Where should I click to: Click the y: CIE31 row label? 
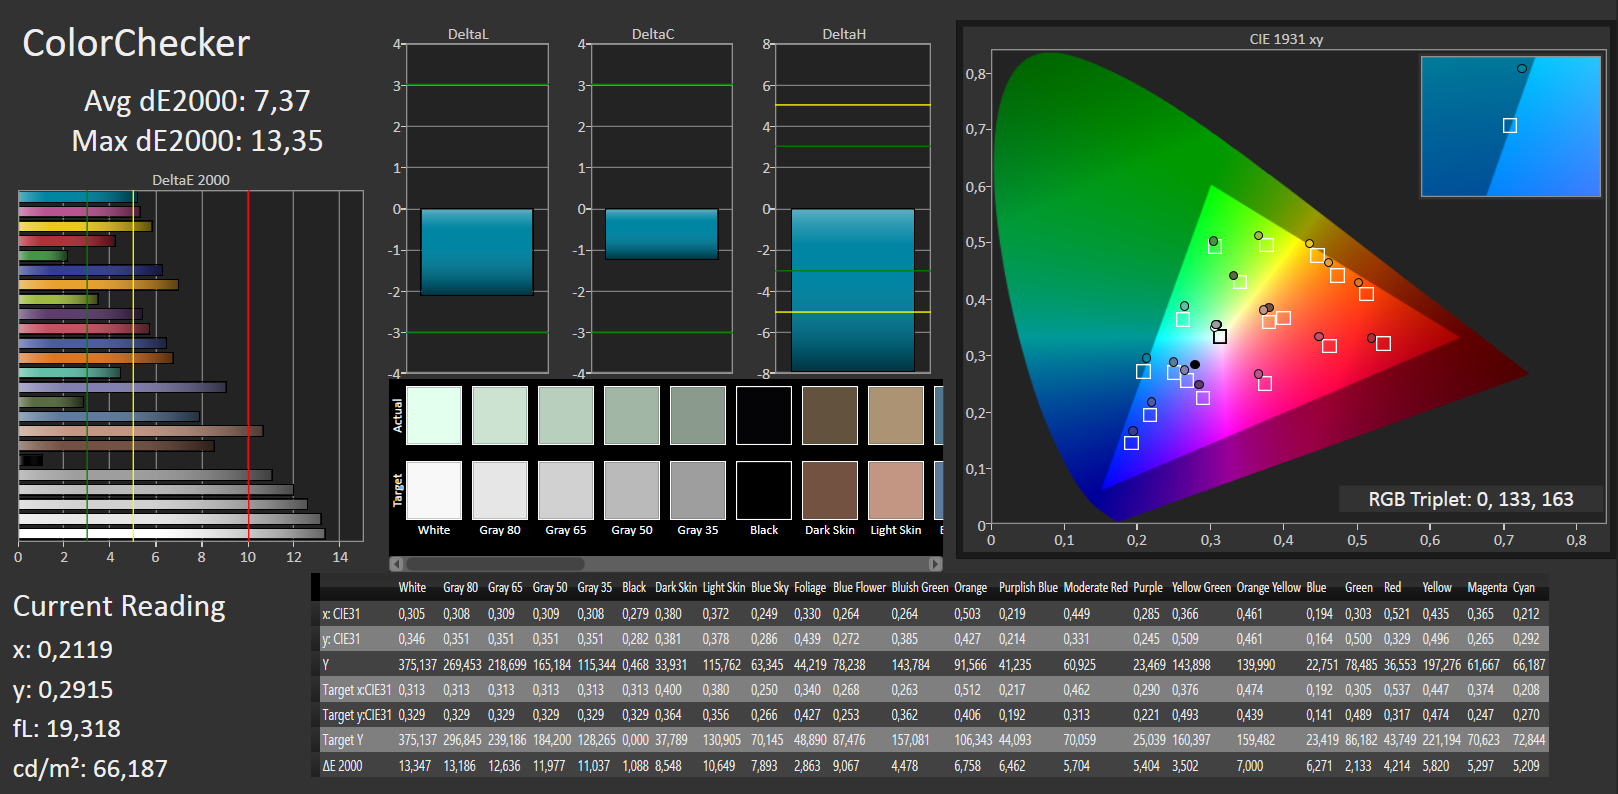341,639
